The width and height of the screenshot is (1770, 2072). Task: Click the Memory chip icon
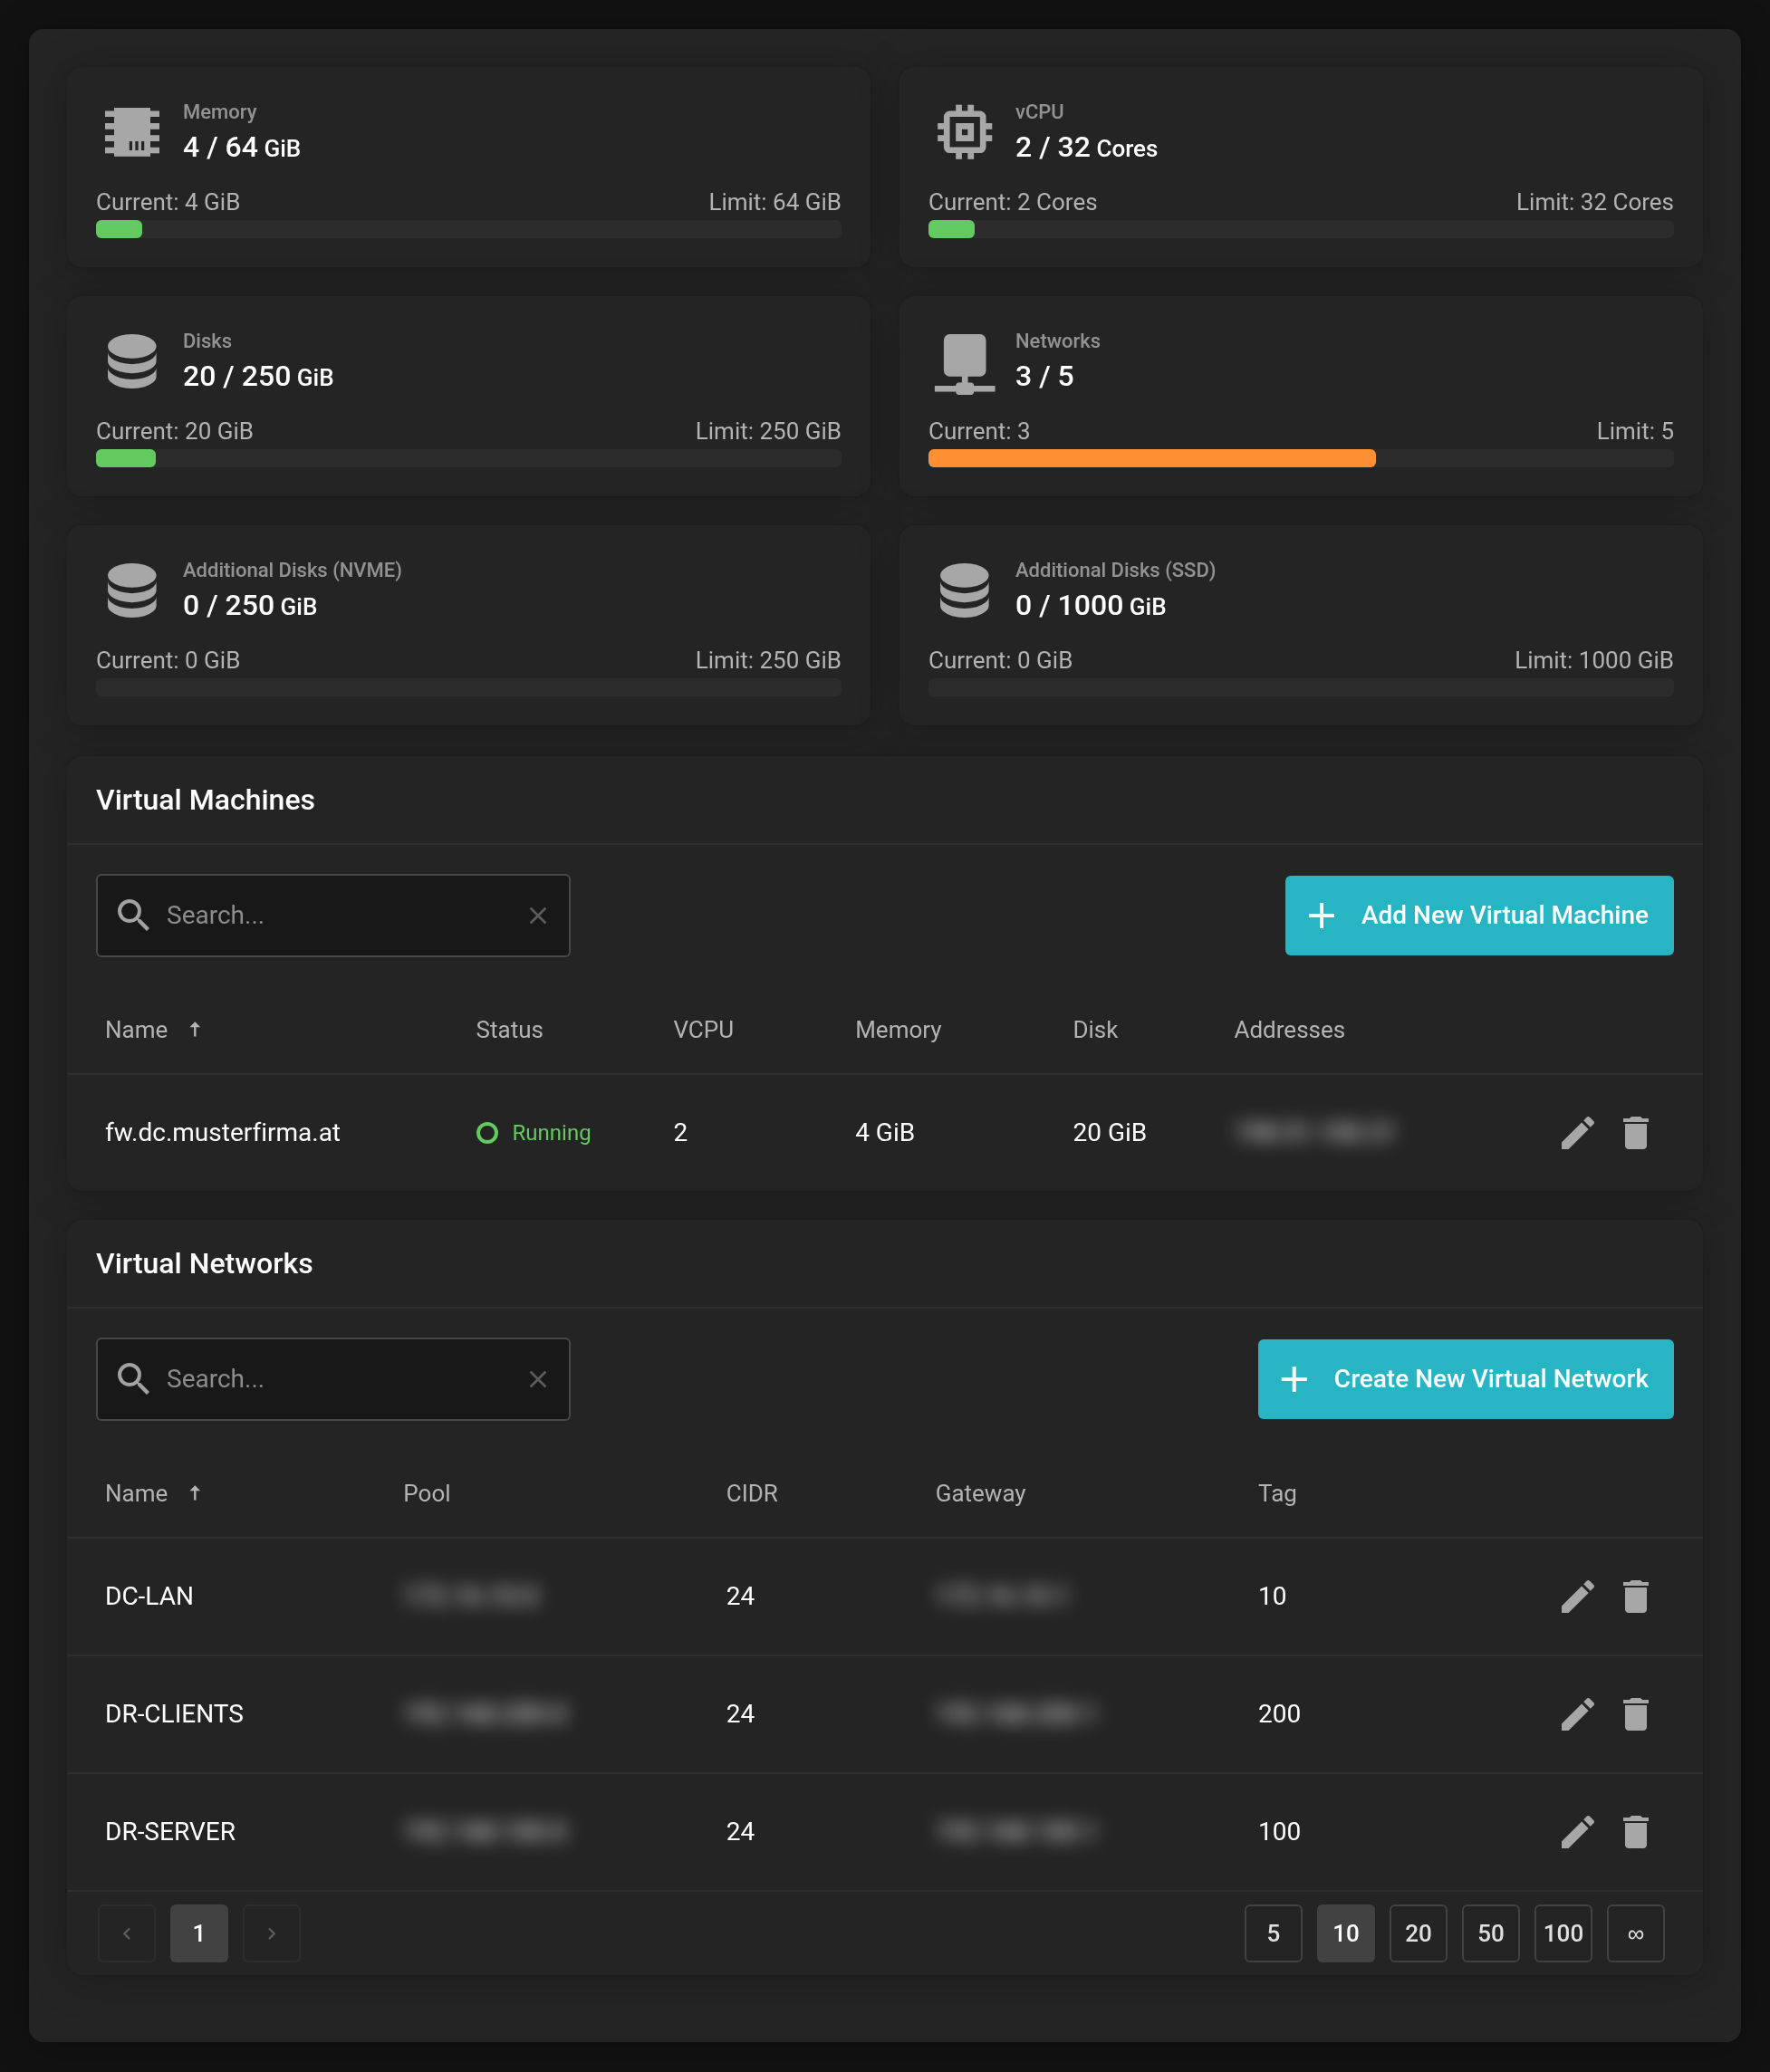pyautogui.click(x=132, y=132)
